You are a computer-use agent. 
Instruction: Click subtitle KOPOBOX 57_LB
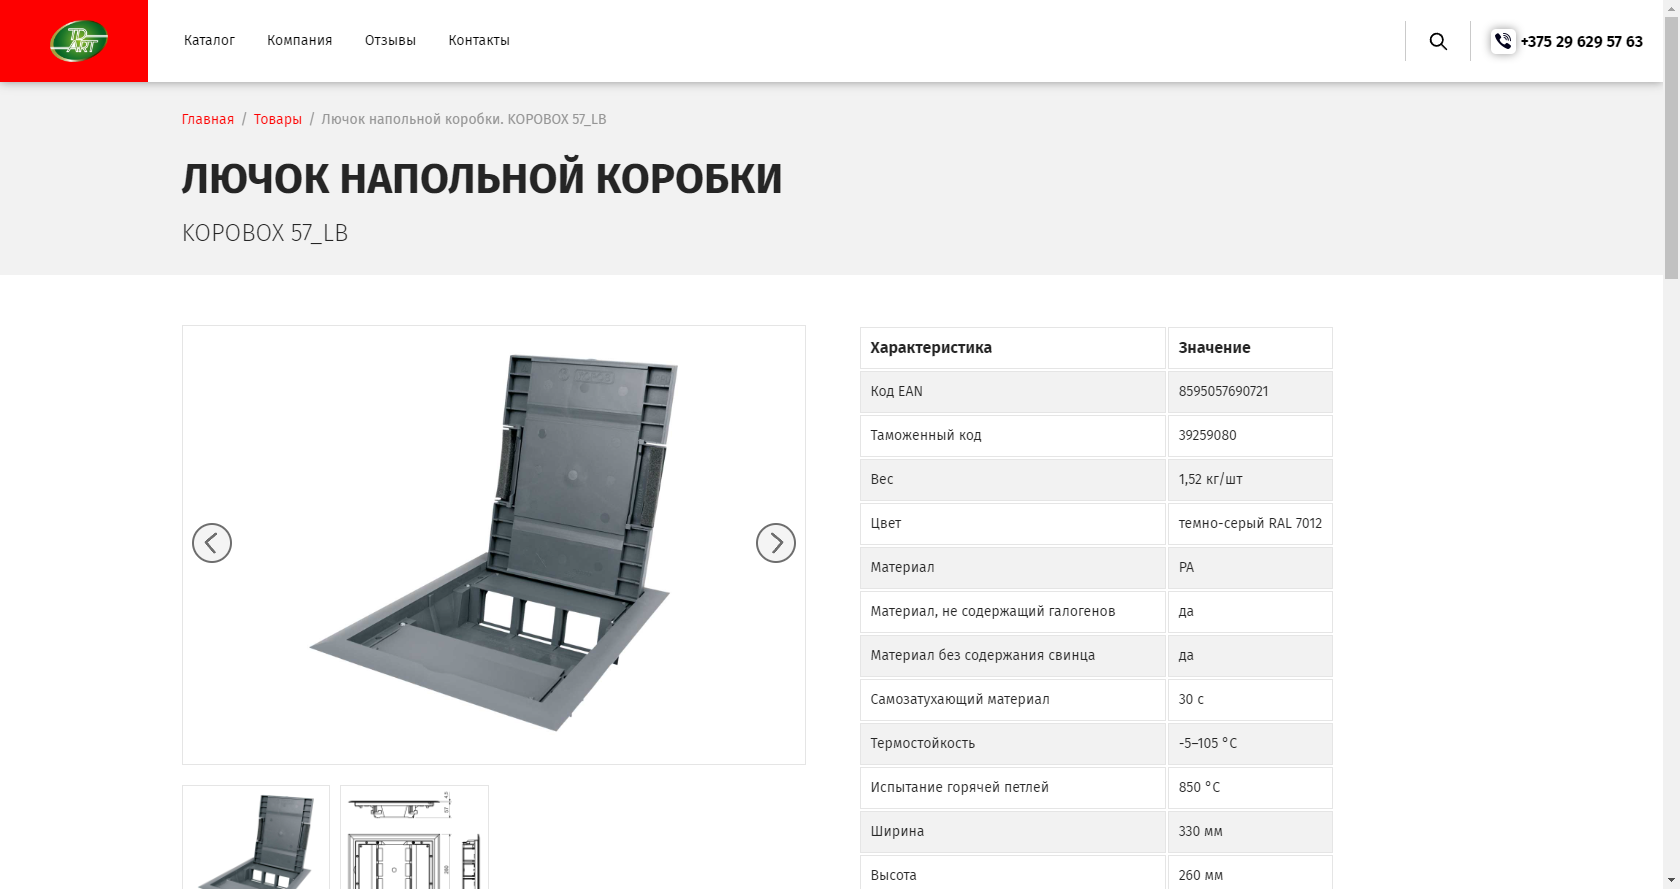pyautogui.click(x=265, y=233)
